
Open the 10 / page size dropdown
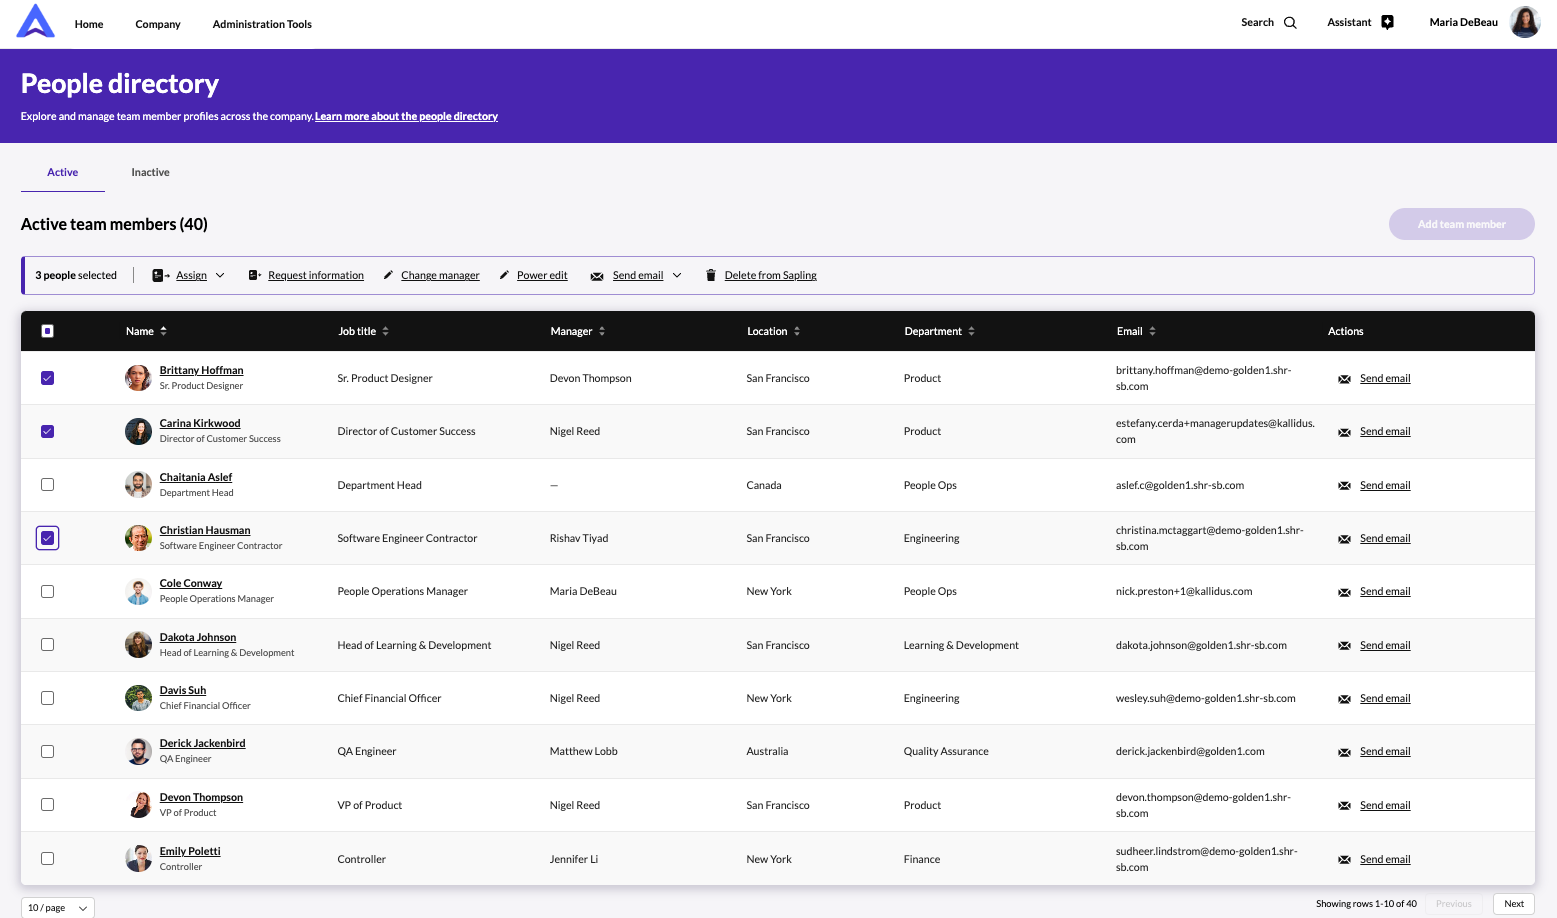coord(57,907)
